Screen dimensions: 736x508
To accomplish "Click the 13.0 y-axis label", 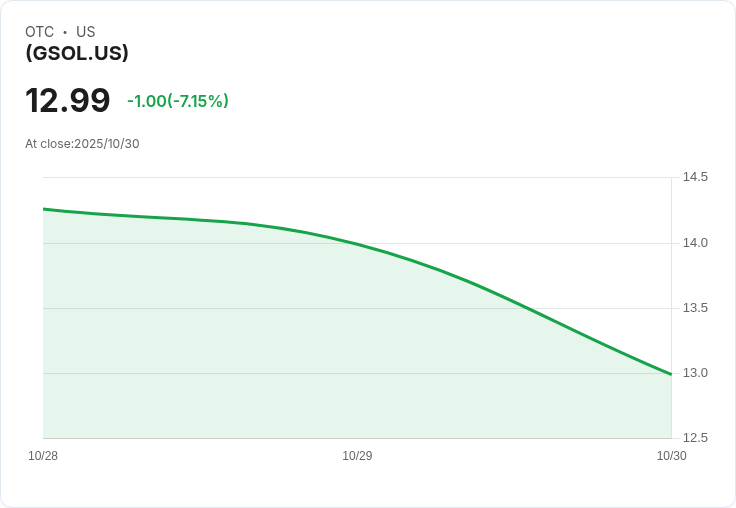I will (695, 373).
